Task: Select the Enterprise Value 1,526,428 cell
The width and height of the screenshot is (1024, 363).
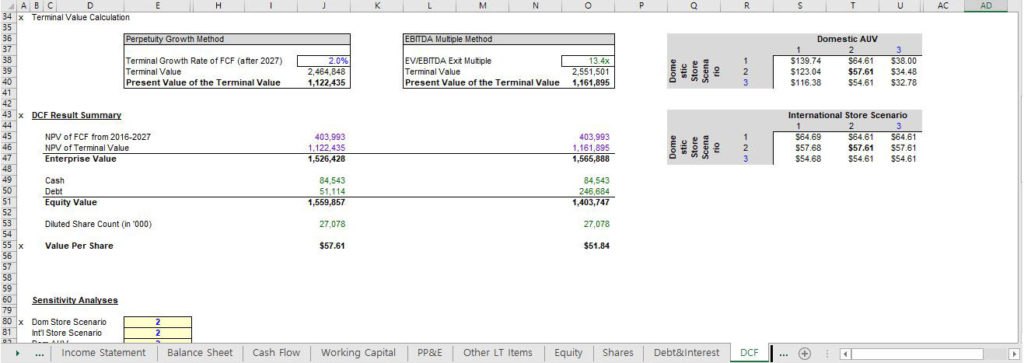Action: click(324, 159)
